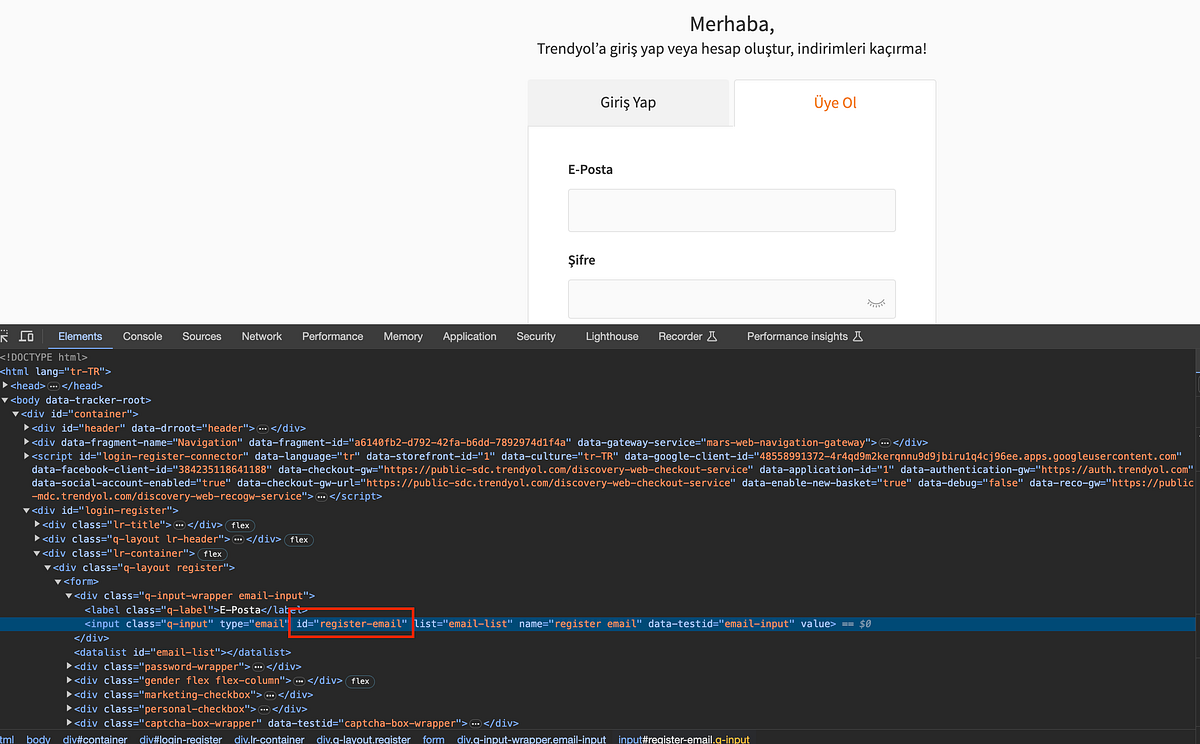
Task: Click the Performance insights flask icon
Action: pyautogui.click(x=858, y=337)
